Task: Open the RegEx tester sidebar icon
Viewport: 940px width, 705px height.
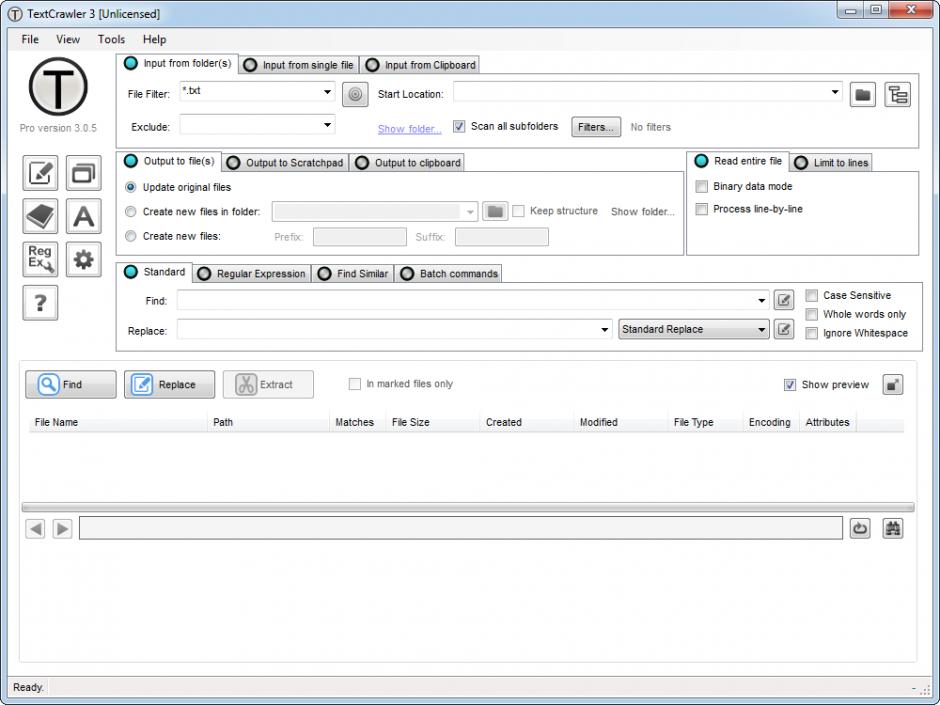Action: [x=40, y=259]
